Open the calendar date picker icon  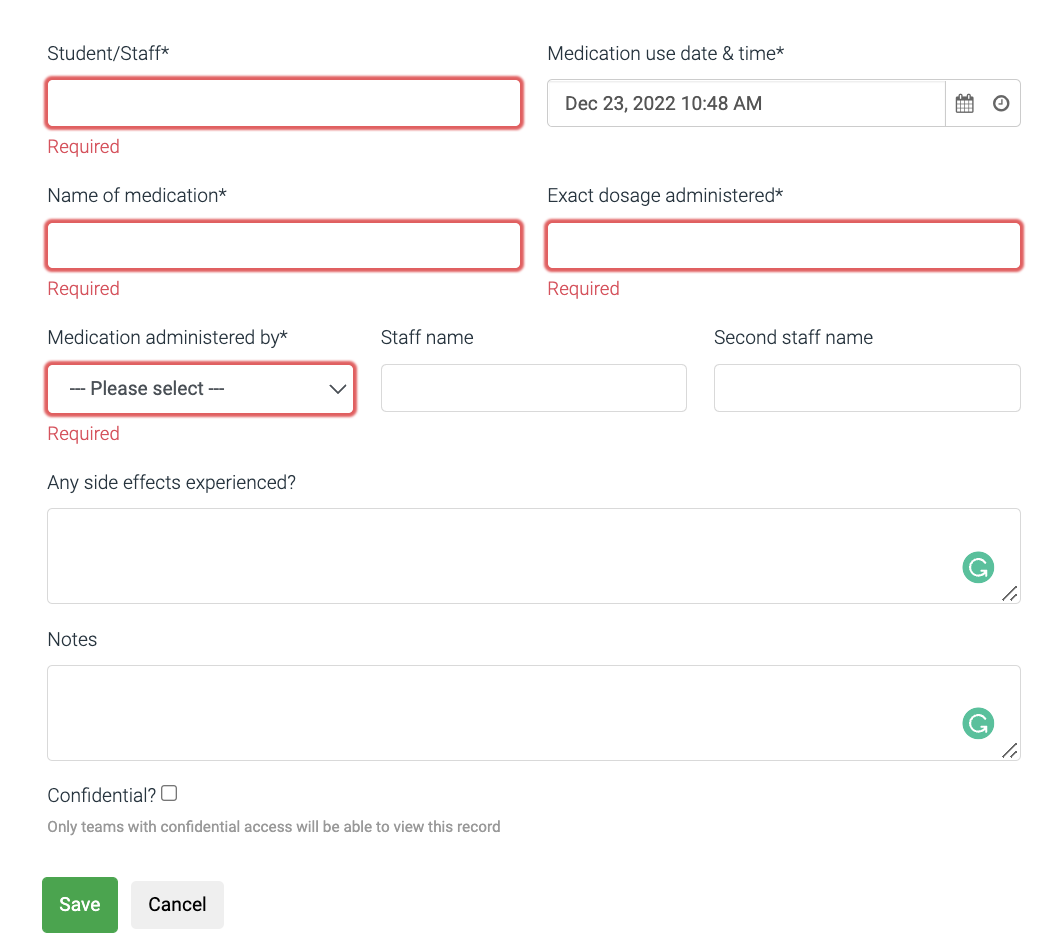(x=964, y=103)
